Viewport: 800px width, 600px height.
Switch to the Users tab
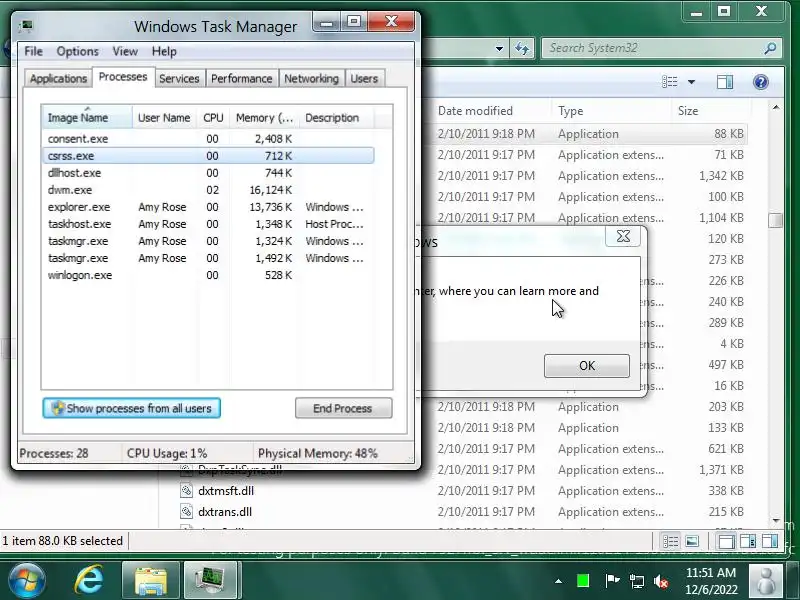[364, 79]
